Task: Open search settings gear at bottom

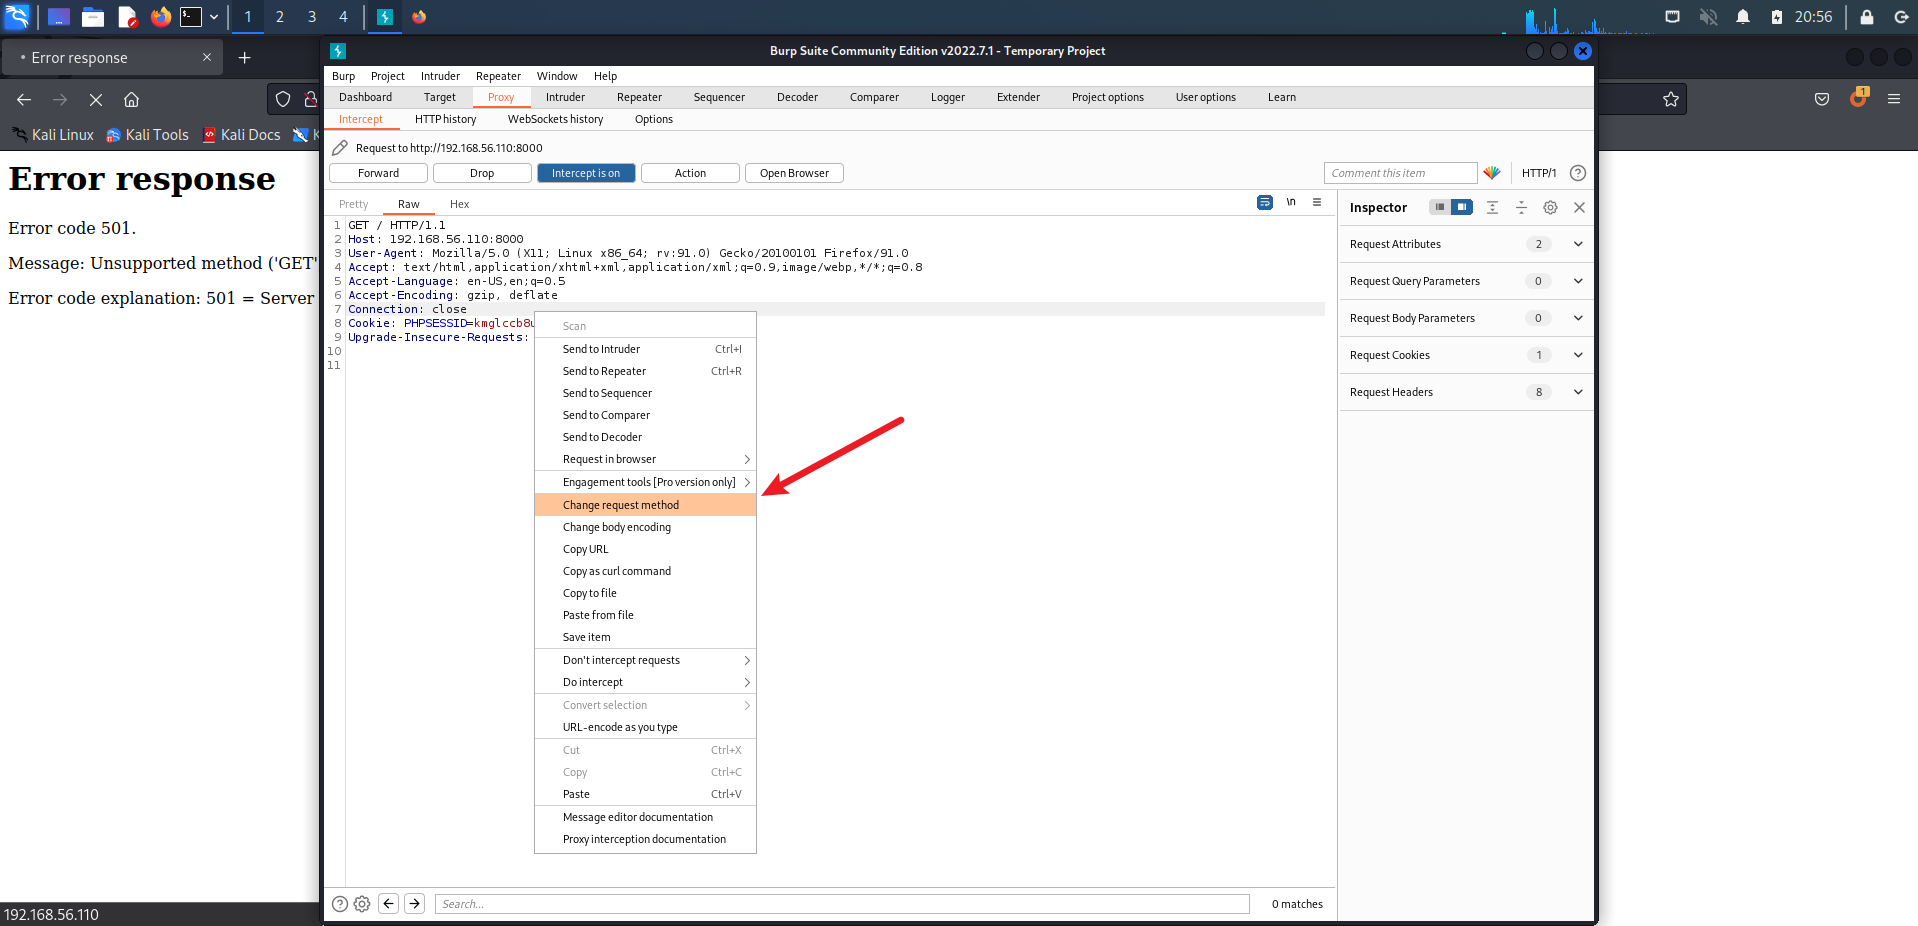Action: tap(362, 904)
